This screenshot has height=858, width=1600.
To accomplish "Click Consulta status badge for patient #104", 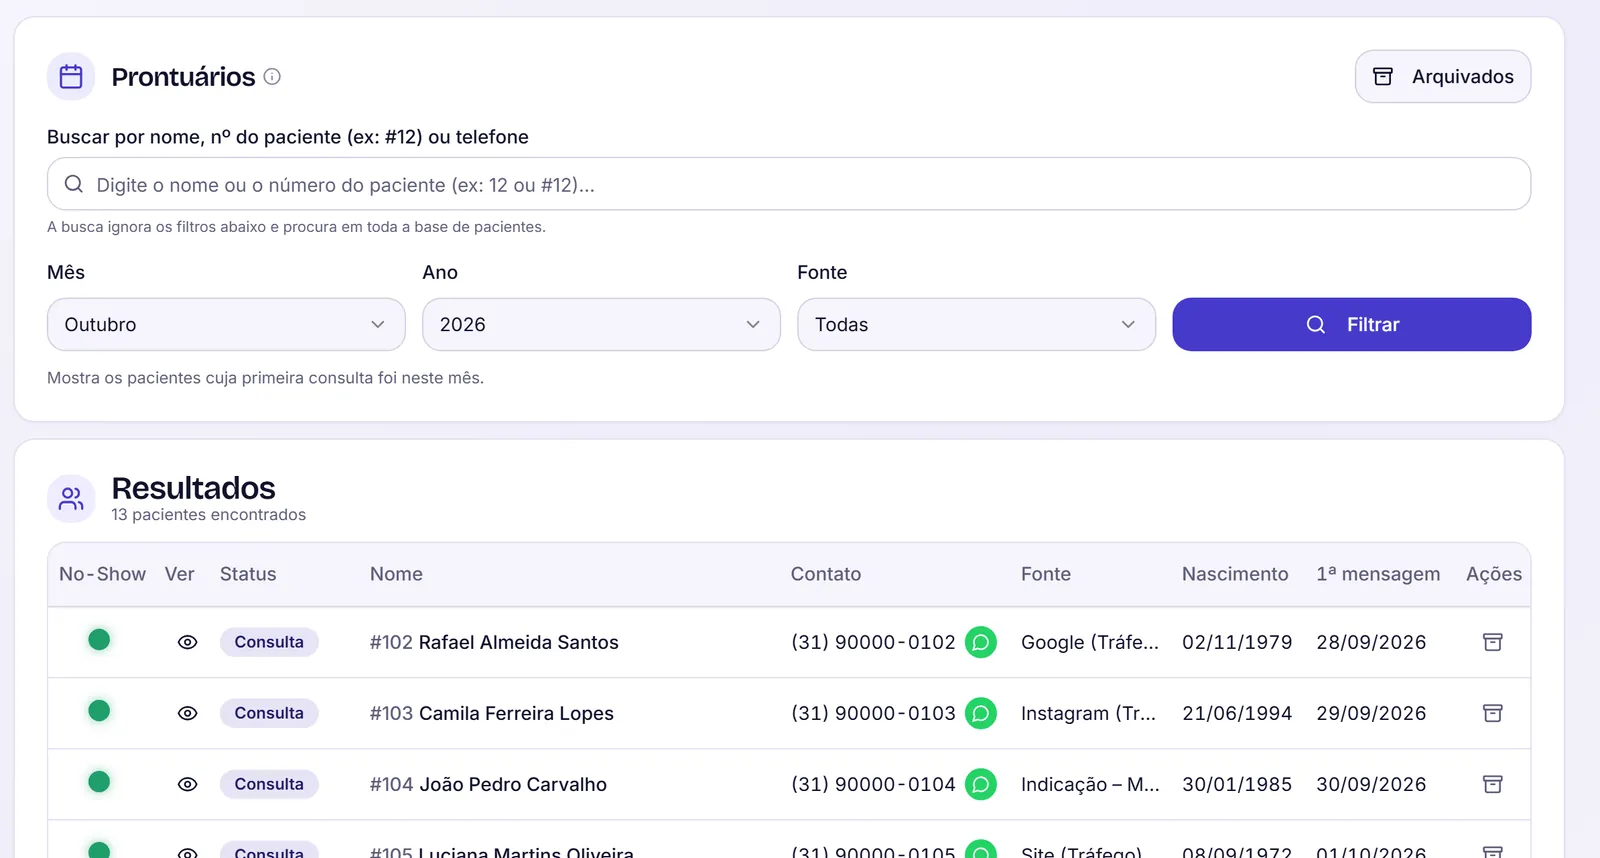I will coord(269,784).
